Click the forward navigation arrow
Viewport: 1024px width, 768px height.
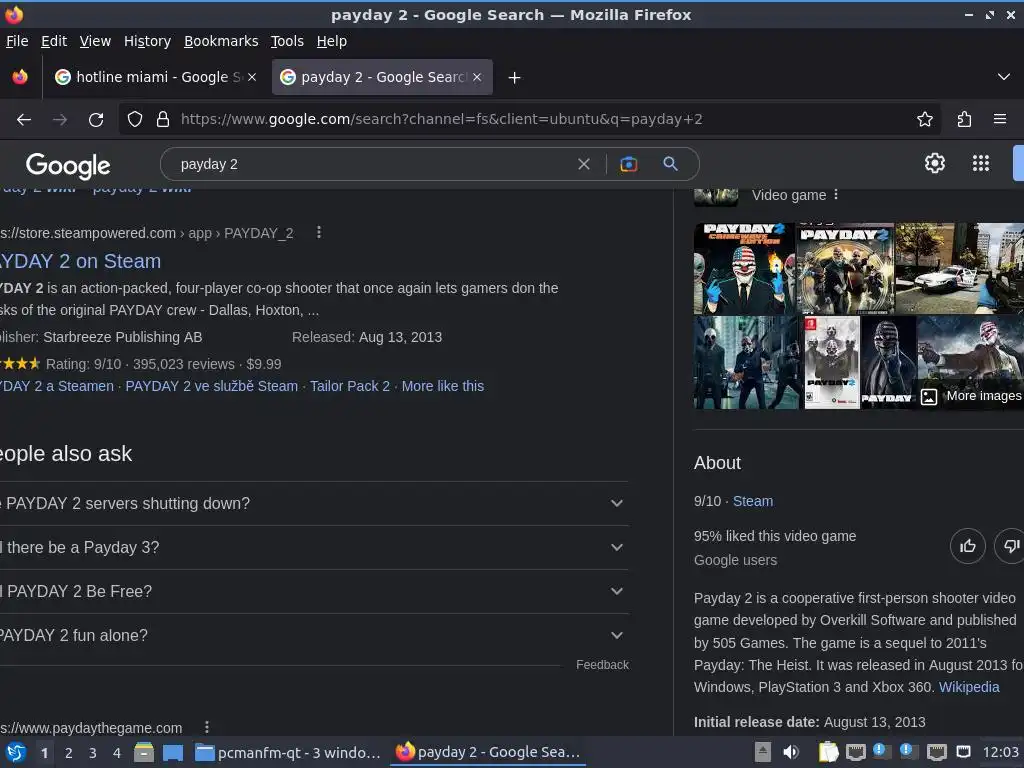point(60,120)
